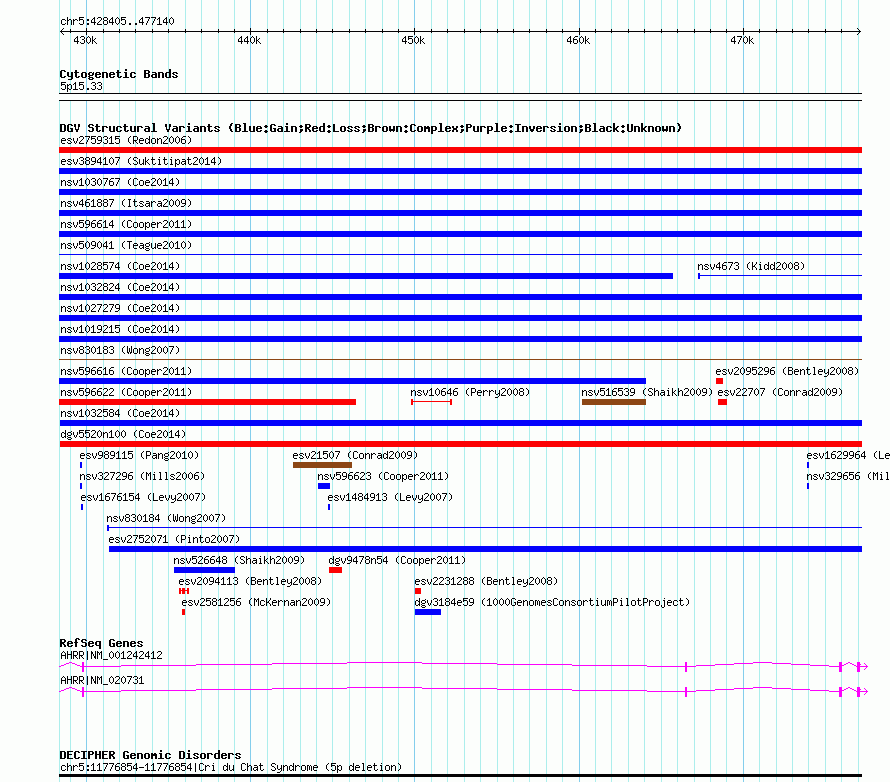Image resolution: width=890 pixels, height=782 pixels.
Task: Click the blue nsv526648 (Shaikh2009) bar
Action: pyautogui.click(x=204, y=570)
